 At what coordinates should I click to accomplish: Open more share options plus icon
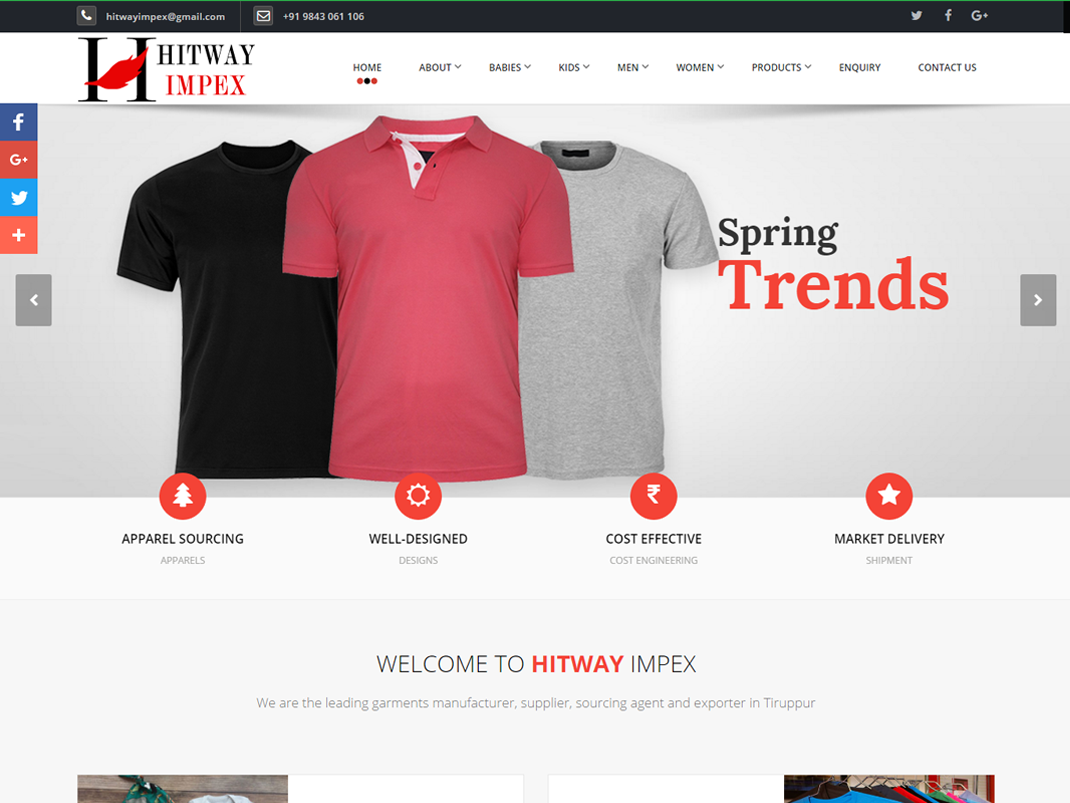click(x=18, y=236)
